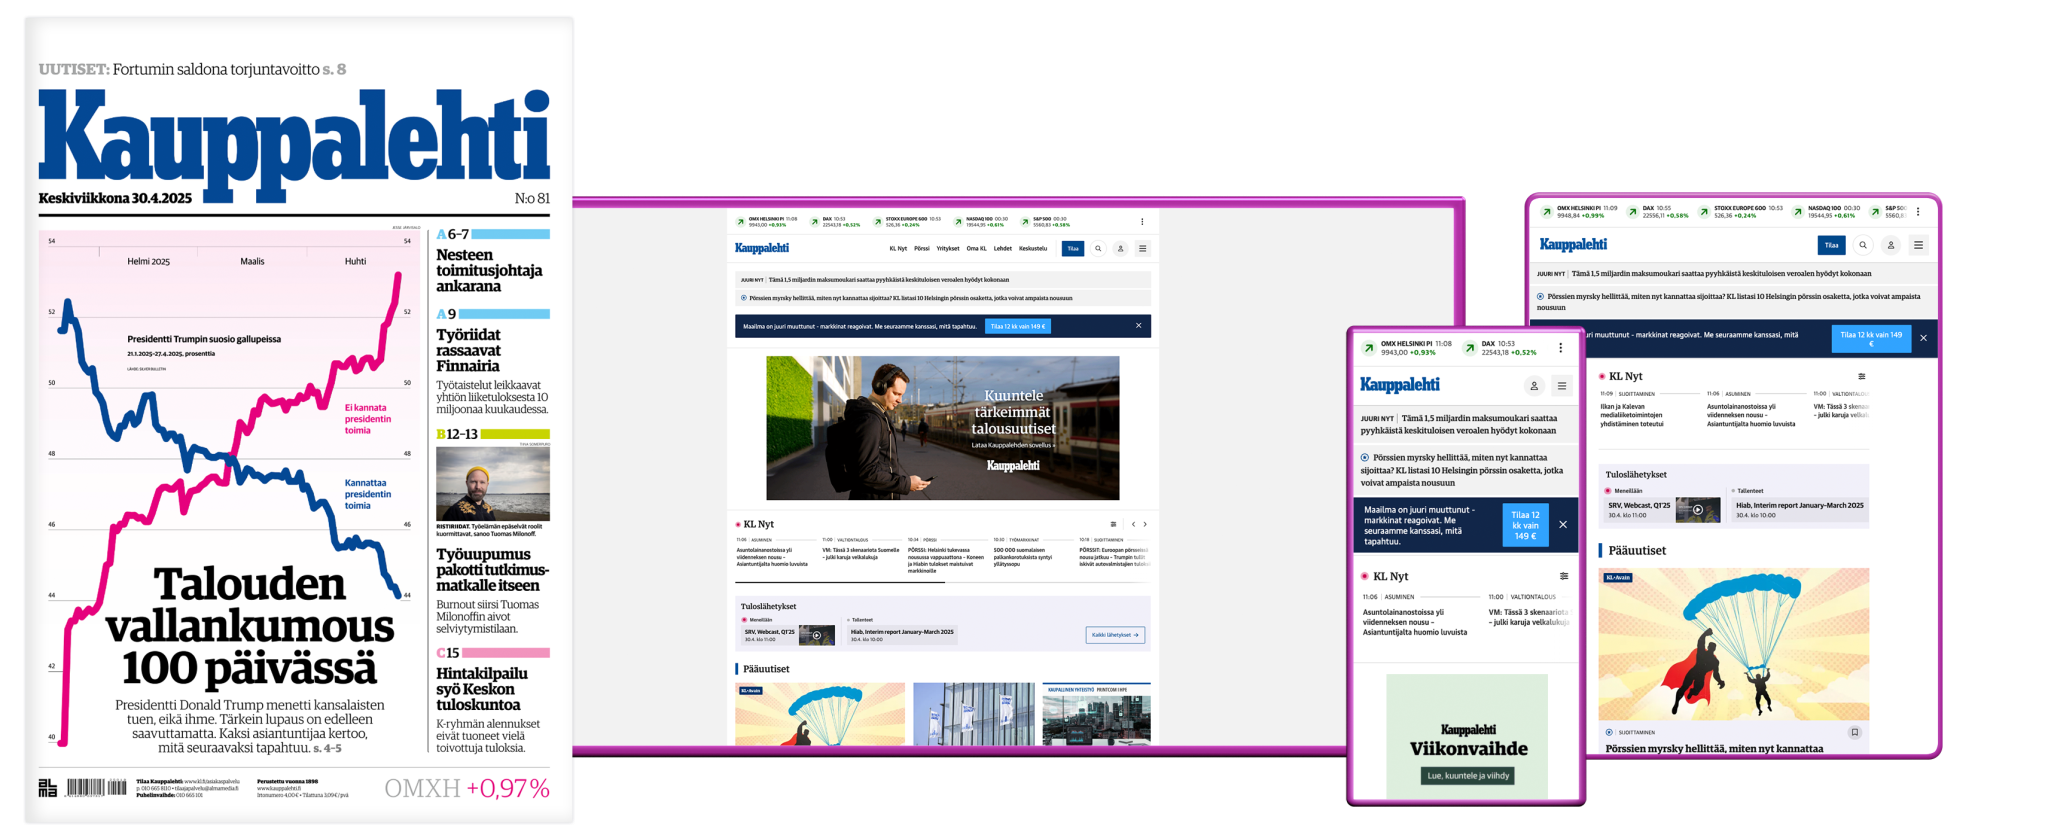
Task: Open parachute main news image on desktop
Action: pos(820,714)
